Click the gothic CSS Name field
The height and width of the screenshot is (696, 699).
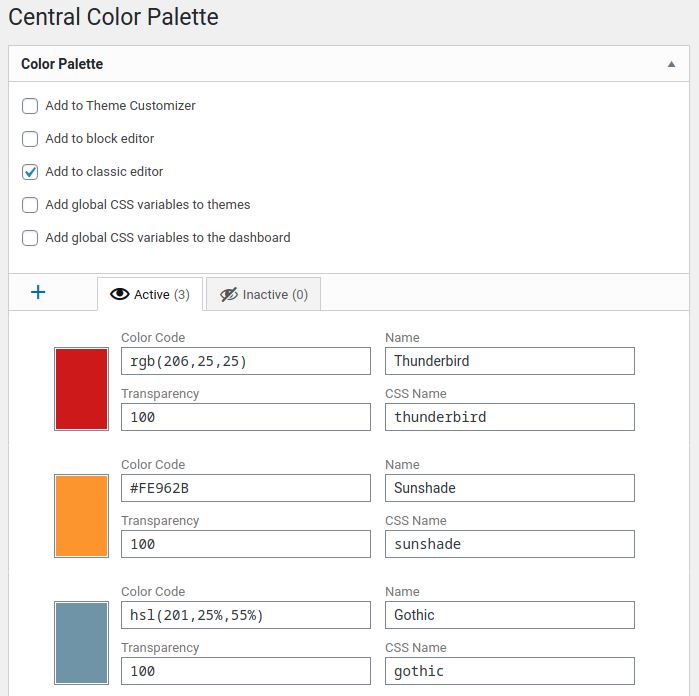pos(510,671)
